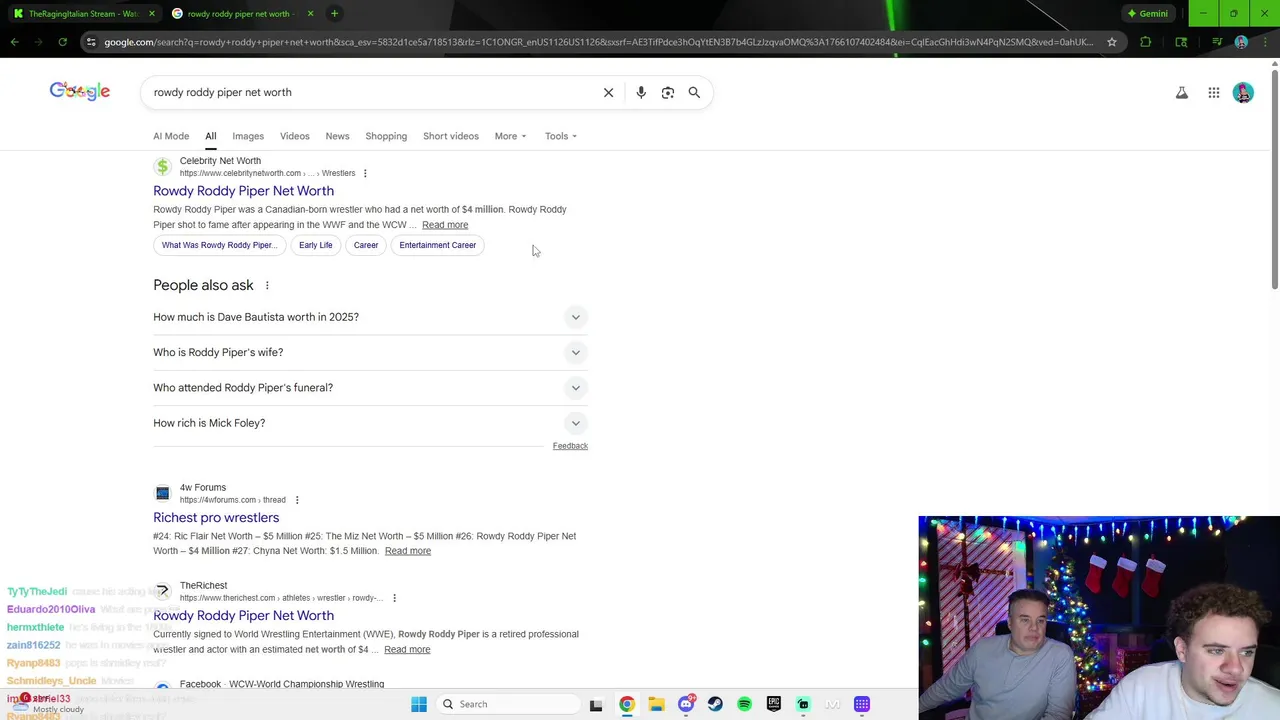Bookmark this page with star icon

click(1112, 42)
